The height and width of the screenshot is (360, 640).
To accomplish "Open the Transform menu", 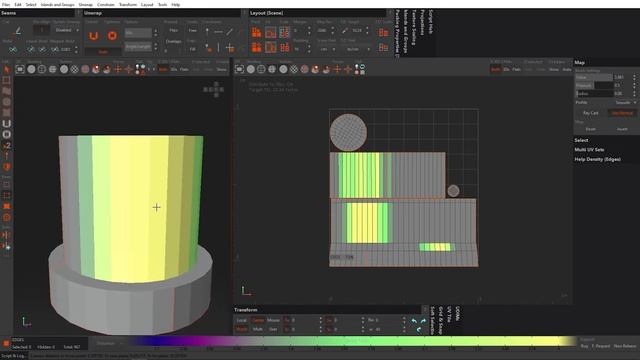I will click(x=128, y=4).
